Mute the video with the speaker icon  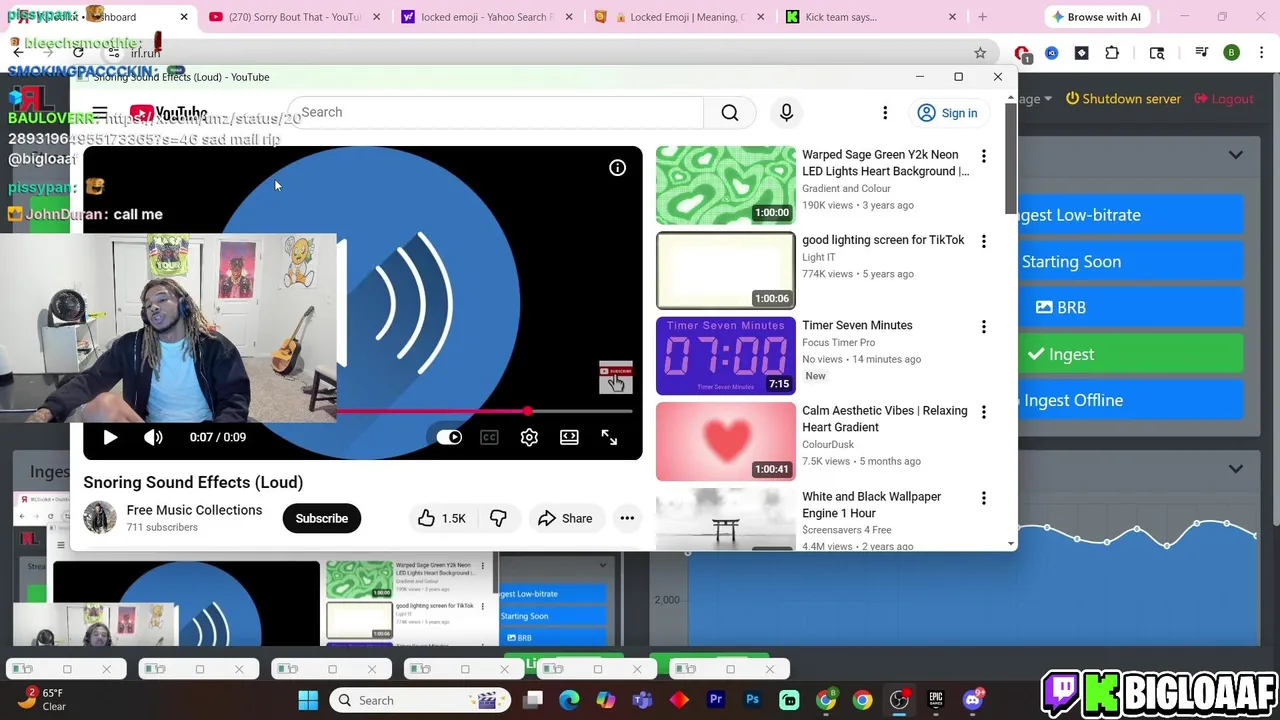pos(153,437)
